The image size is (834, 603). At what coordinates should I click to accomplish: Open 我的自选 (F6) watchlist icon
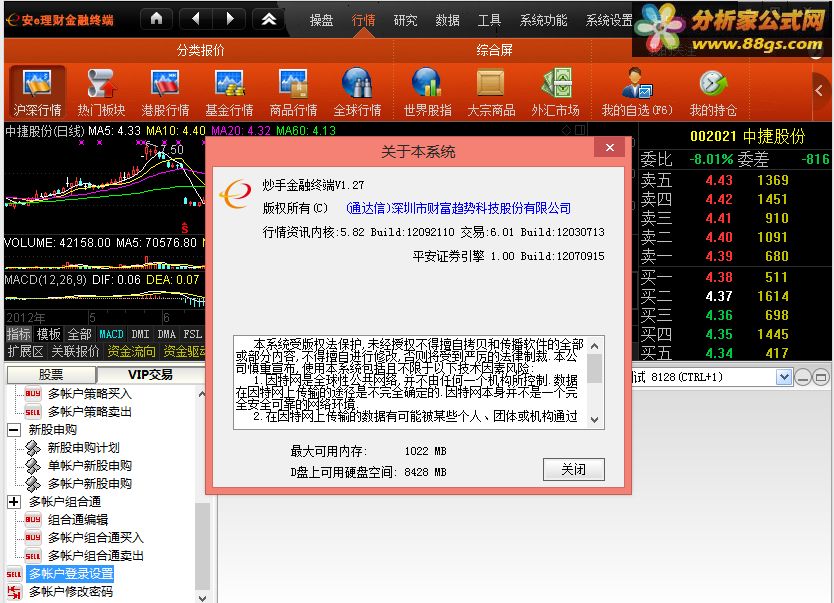(x=637, y=91)
